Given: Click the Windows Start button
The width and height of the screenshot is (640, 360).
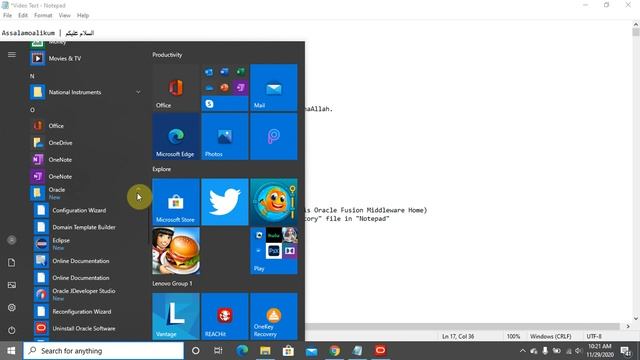Looking at the screenshot, I should tap(11, 351).
